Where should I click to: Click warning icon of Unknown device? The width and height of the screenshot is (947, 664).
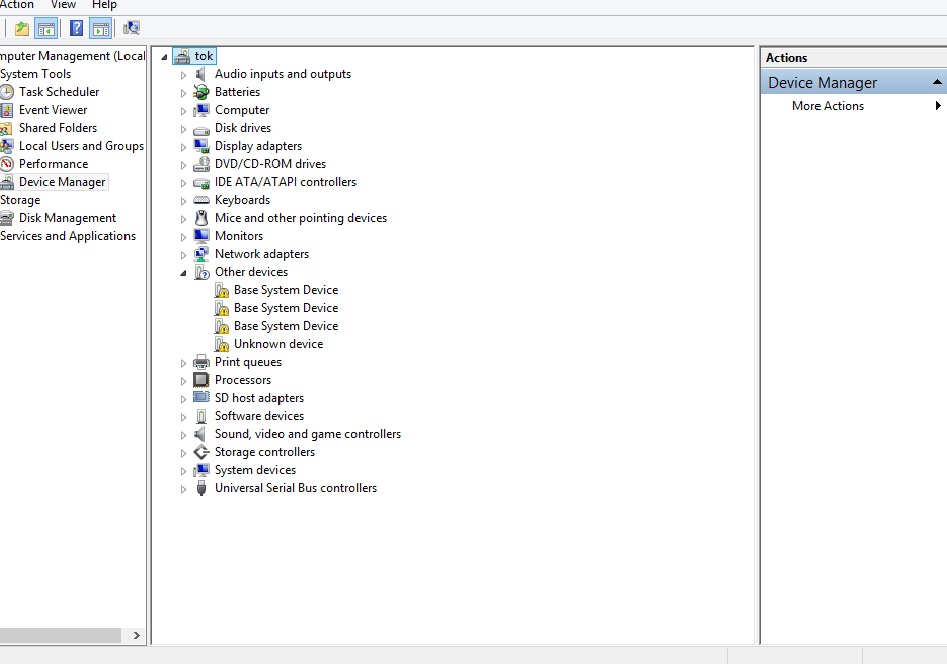point(222,344)
